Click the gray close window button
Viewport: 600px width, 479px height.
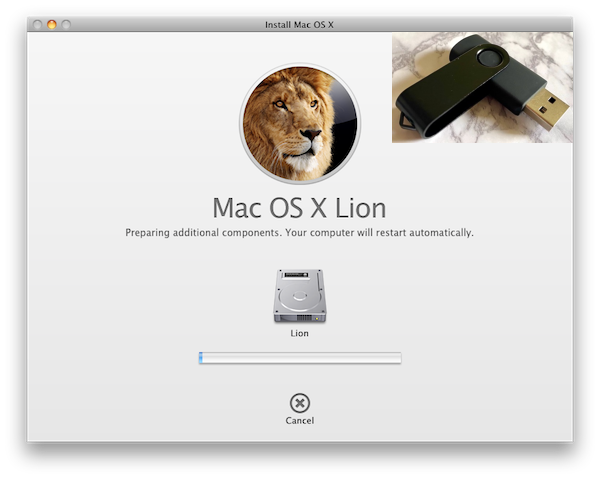38,24
